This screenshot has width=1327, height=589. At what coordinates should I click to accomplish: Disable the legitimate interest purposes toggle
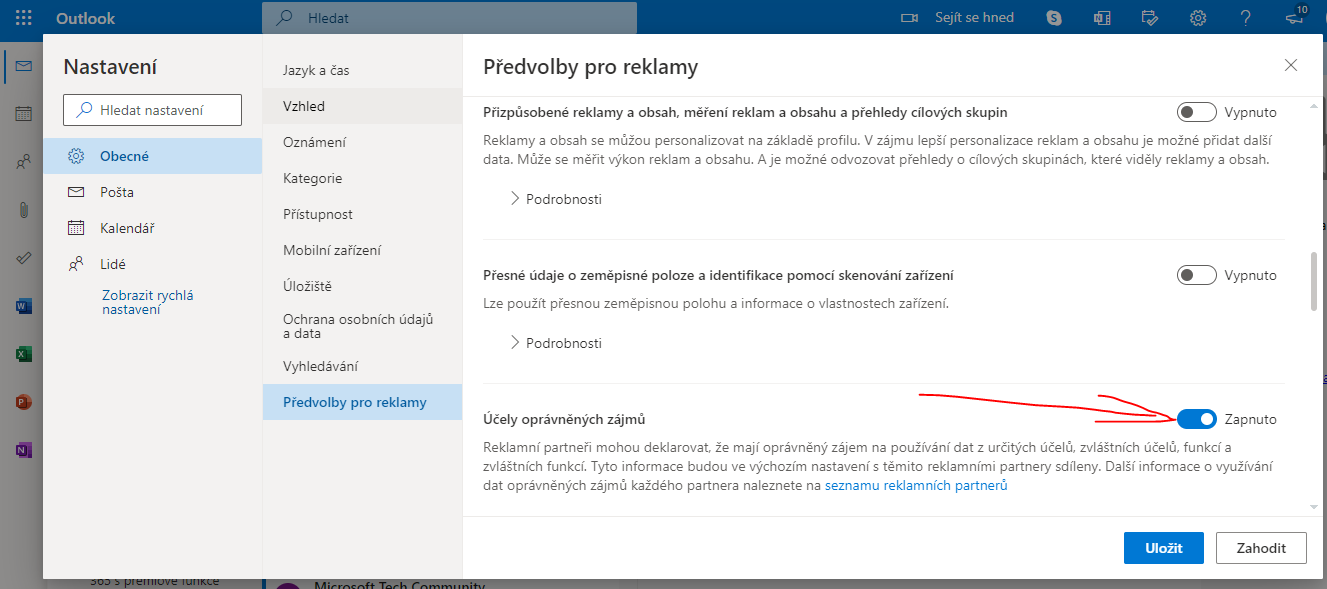point(1197,419)
